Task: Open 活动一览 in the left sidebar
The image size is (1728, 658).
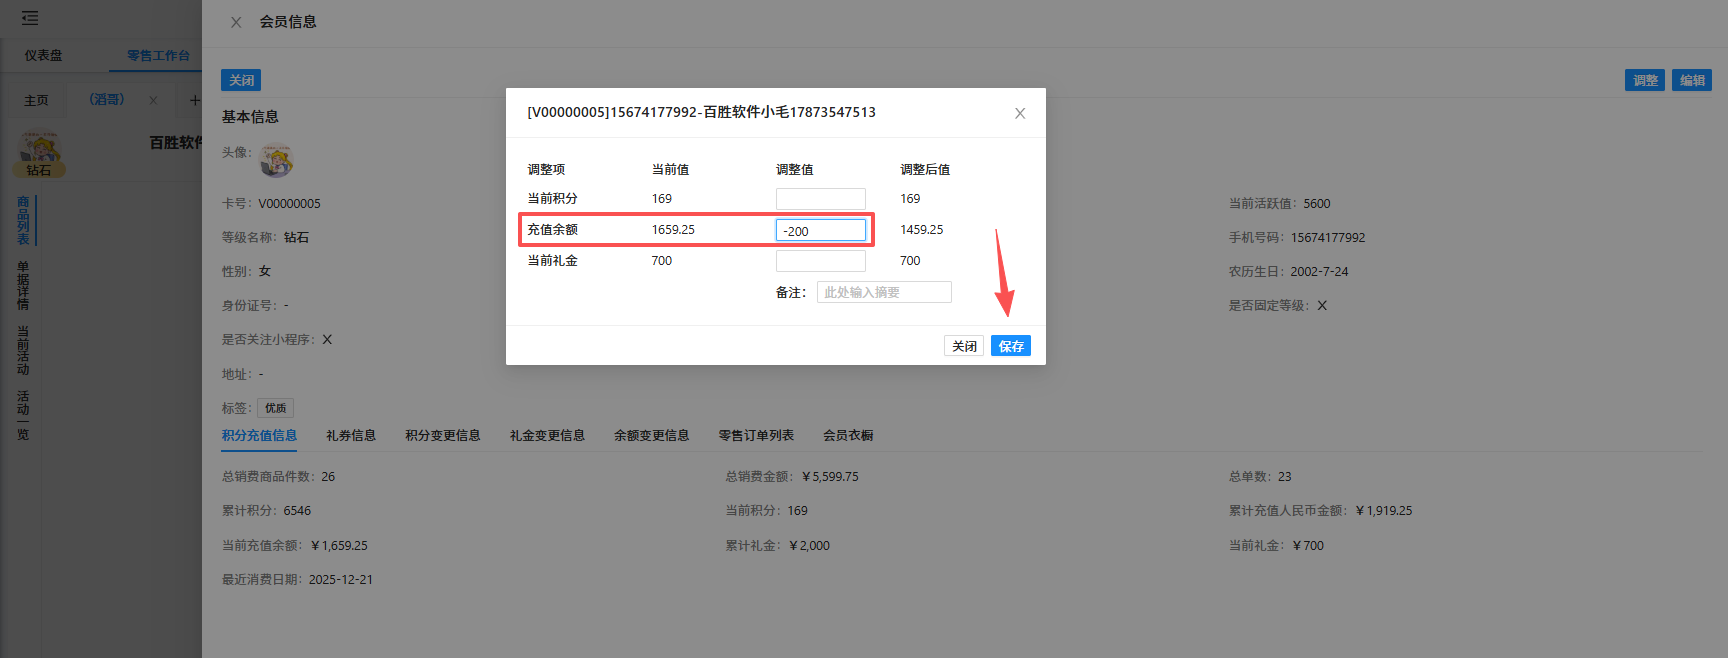Action: [23, 416]
